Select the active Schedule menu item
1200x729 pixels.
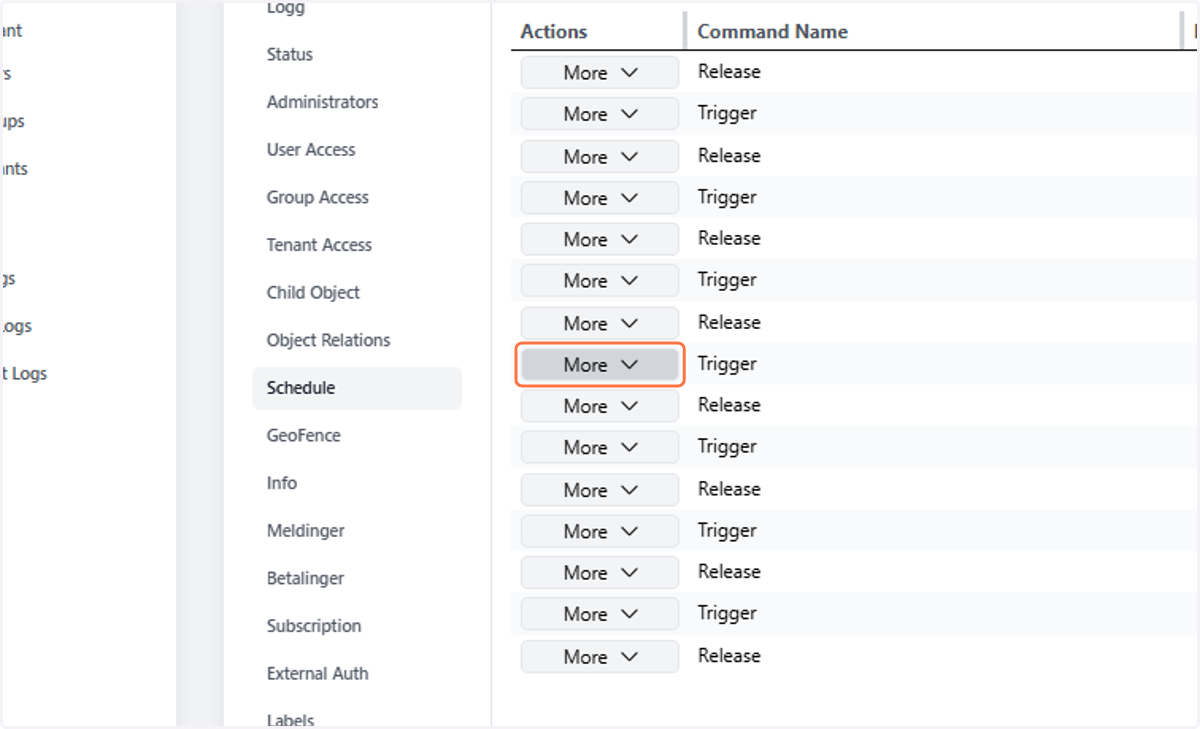[x=357, y=388]
